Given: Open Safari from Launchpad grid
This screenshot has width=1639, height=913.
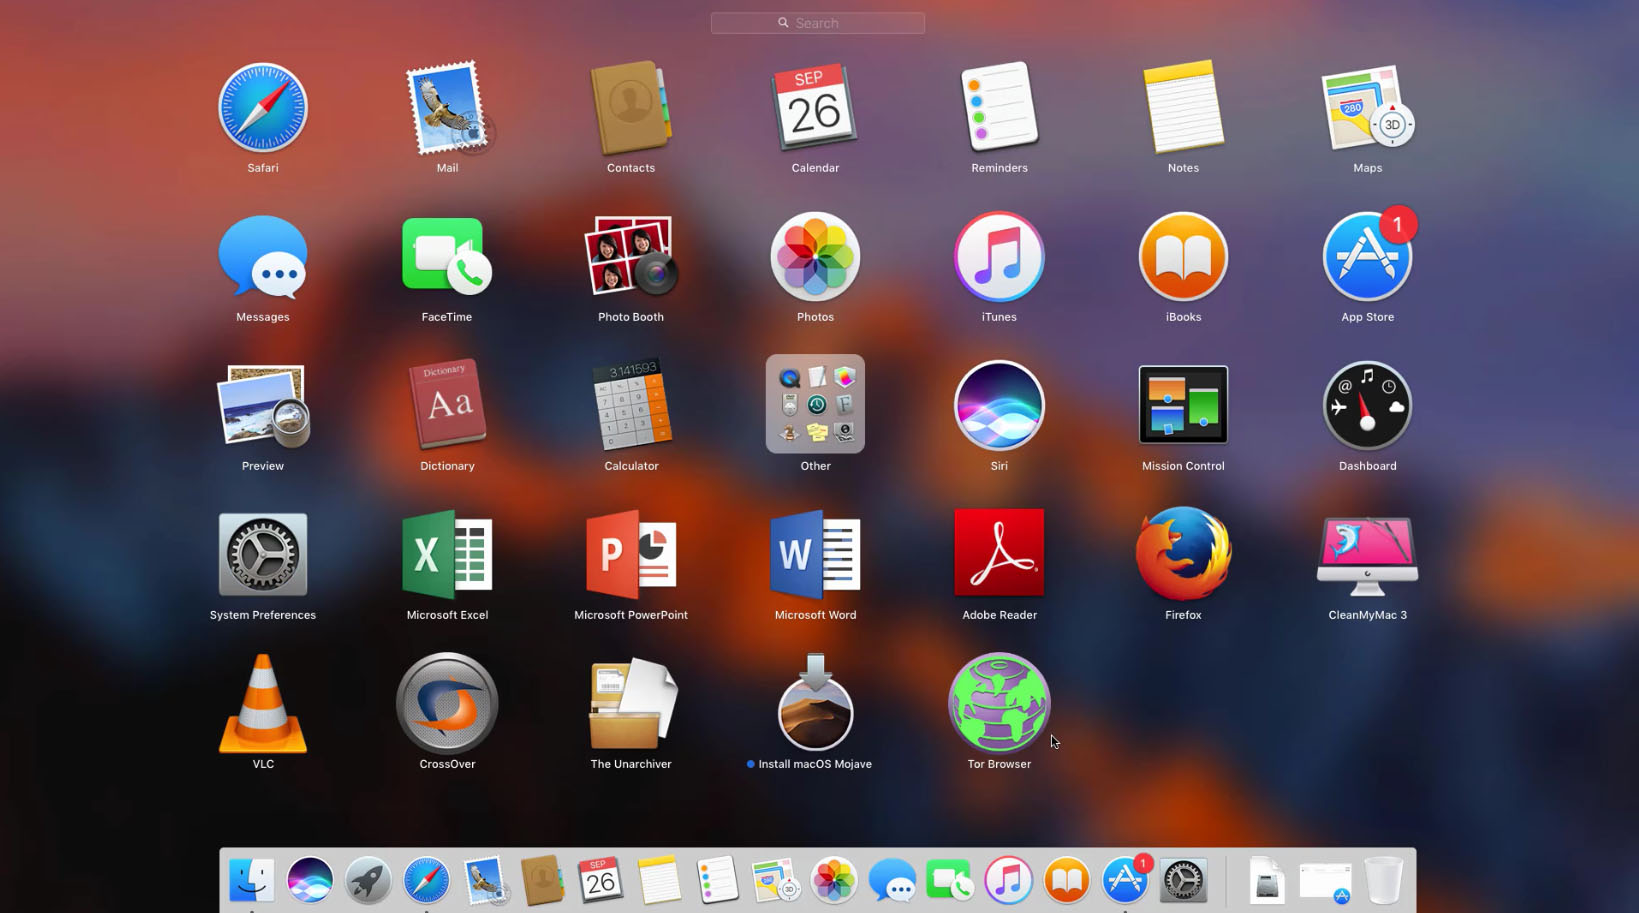Looking at the screenshot, I should 263,108.
